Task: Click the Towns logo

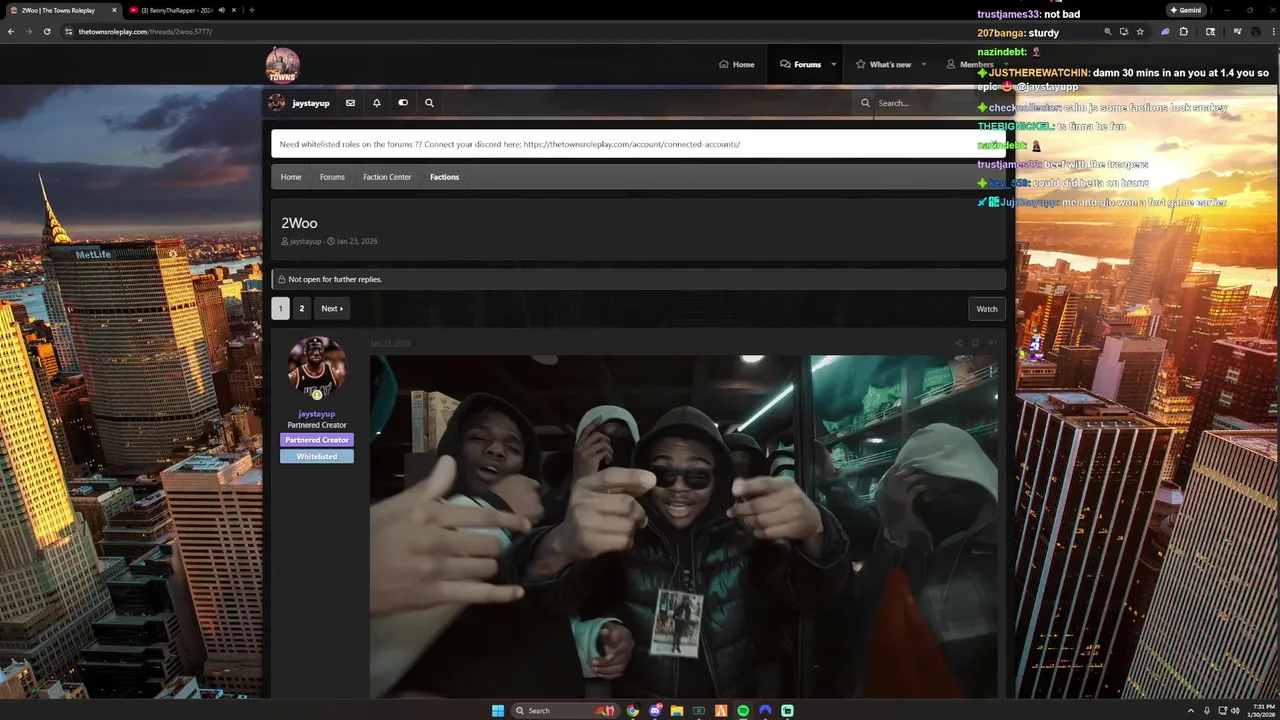Action: (282, 65)
